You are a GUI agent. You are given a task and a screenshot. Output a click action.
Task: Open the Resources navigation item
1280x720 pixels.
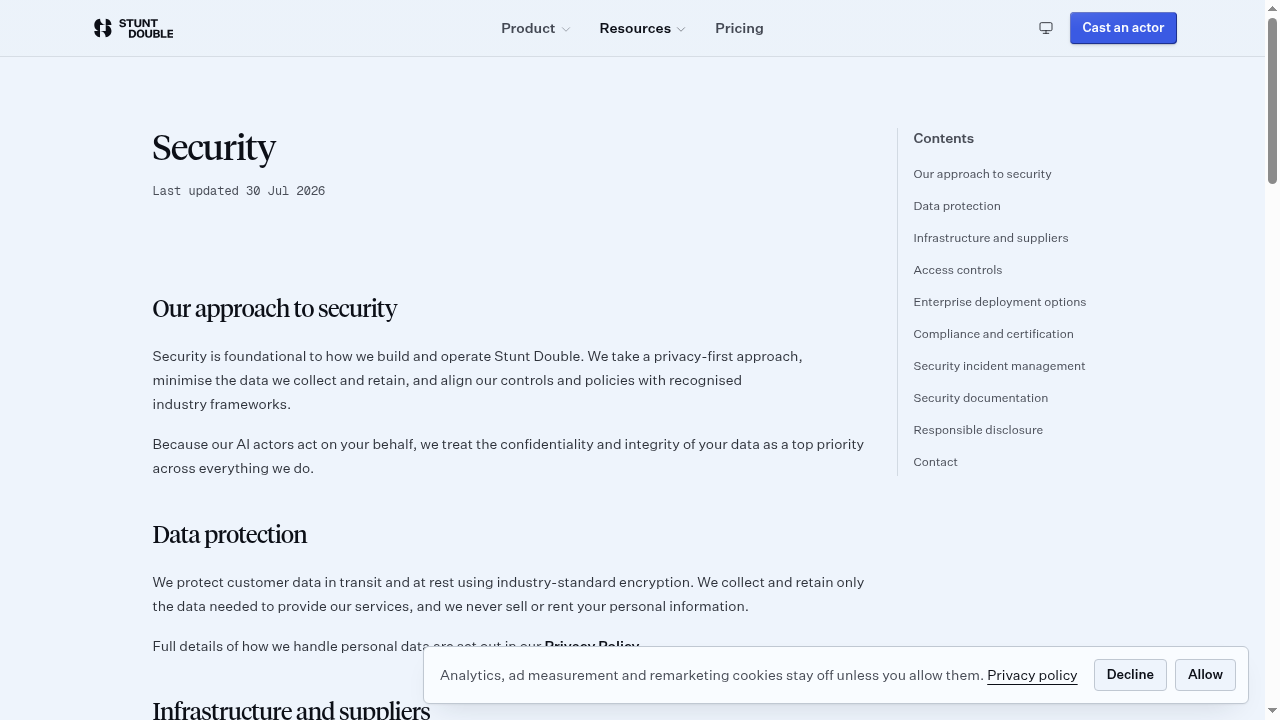click(635, 28)
